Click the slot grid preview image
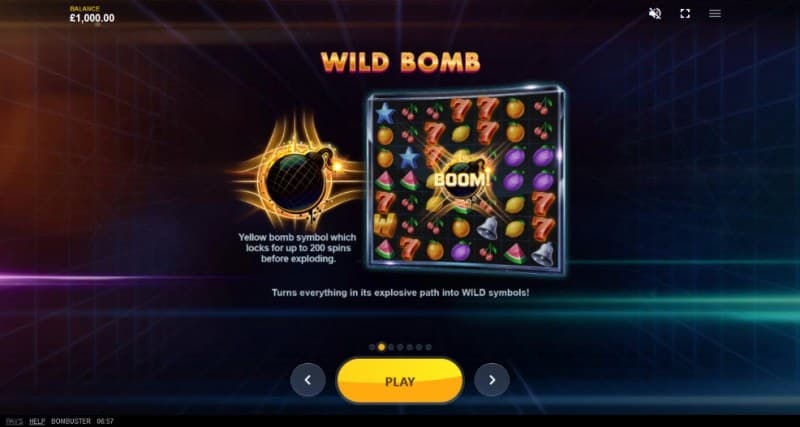The height and width of the screenshot is (427, 800). 465,181
